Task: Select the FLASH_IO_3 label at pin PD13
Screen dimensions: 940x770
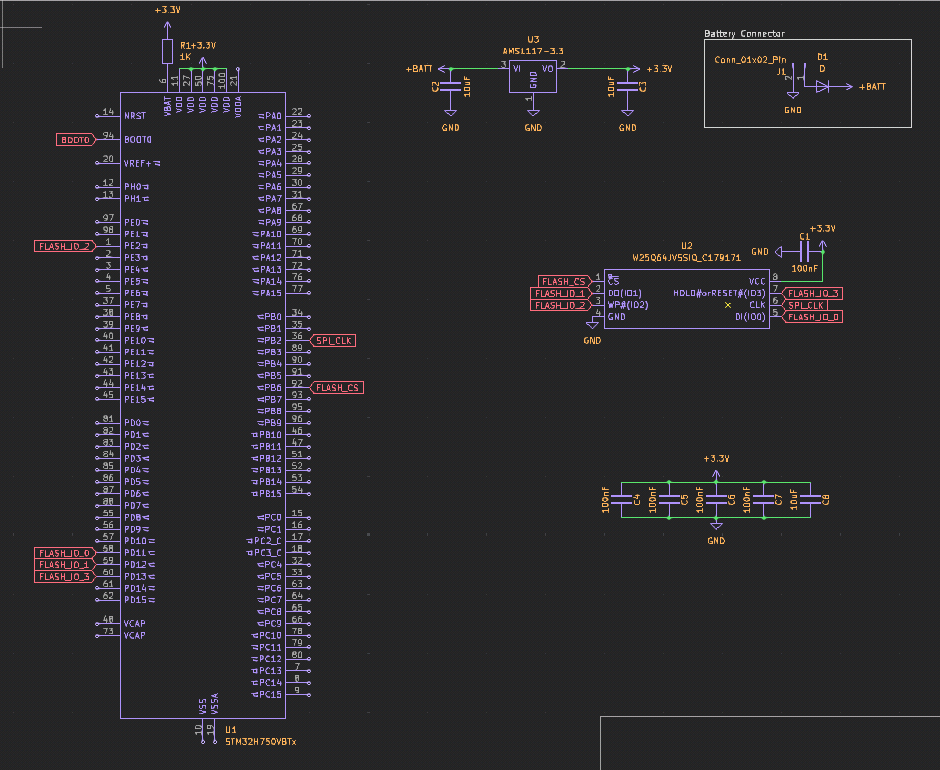Action: [x=65, y=577]
